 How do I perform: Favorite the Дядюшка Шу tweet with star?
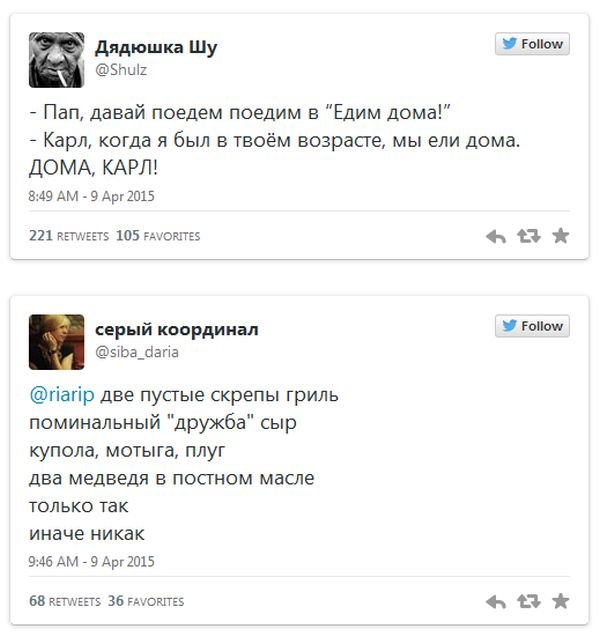(560, 236)
